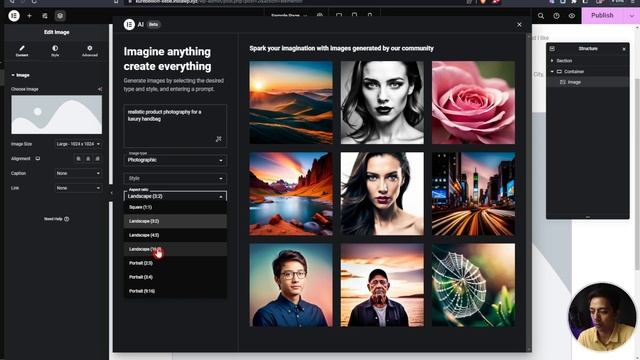Screen dimensions: 640x360
Task: Click inside the prompt text area
Action: [175, 126]
